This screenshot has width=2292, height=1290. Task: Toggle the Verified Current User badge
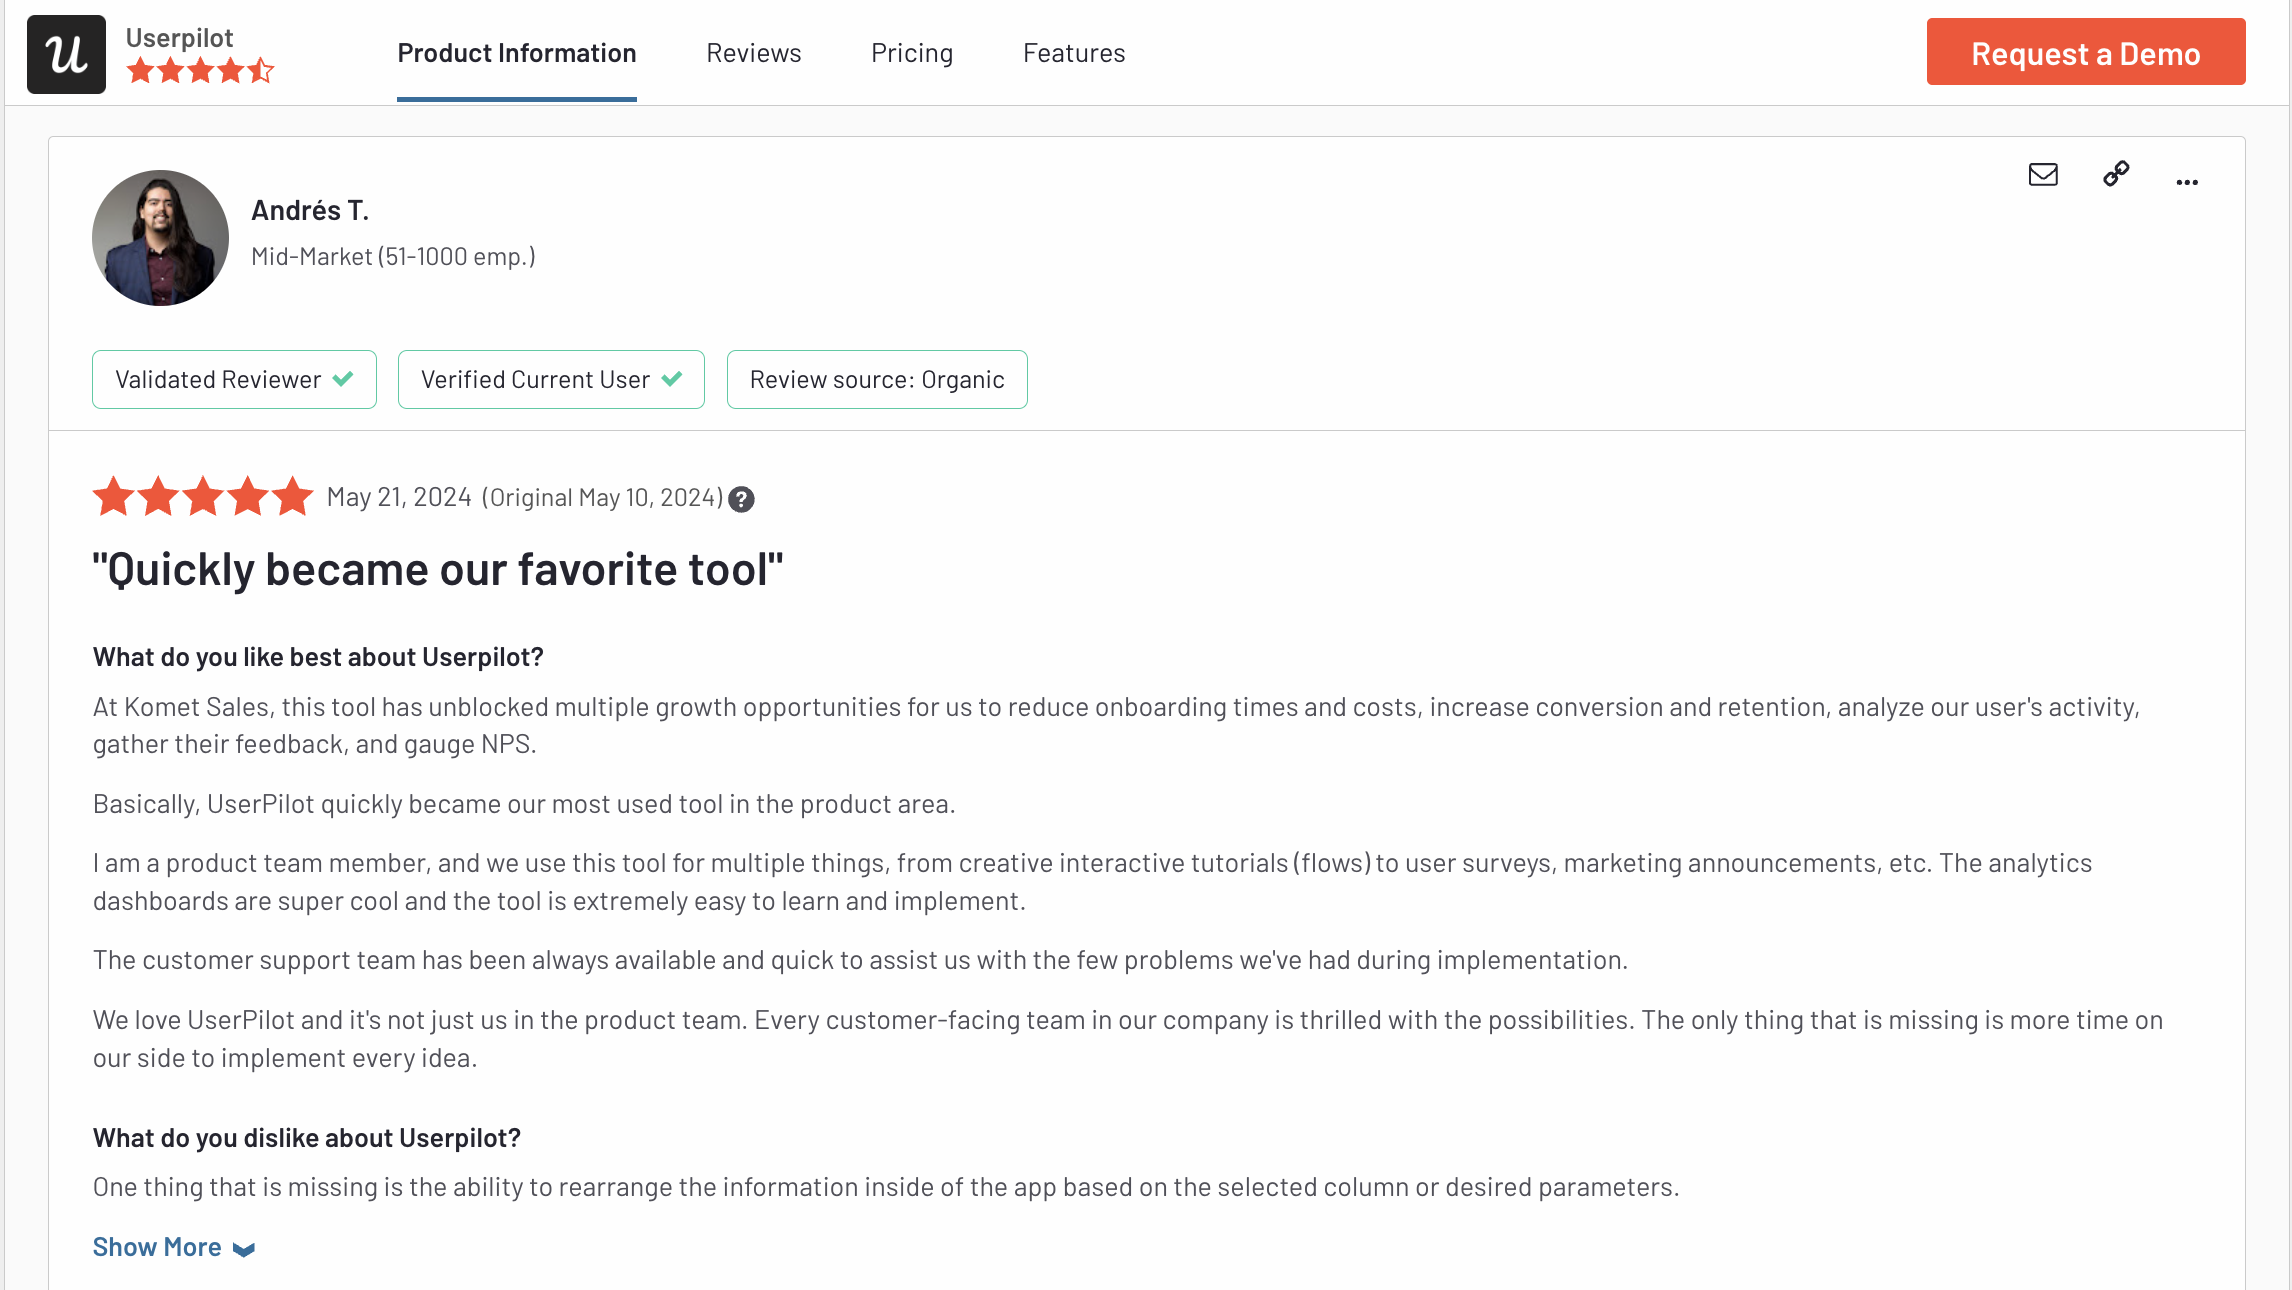point(551,379)
